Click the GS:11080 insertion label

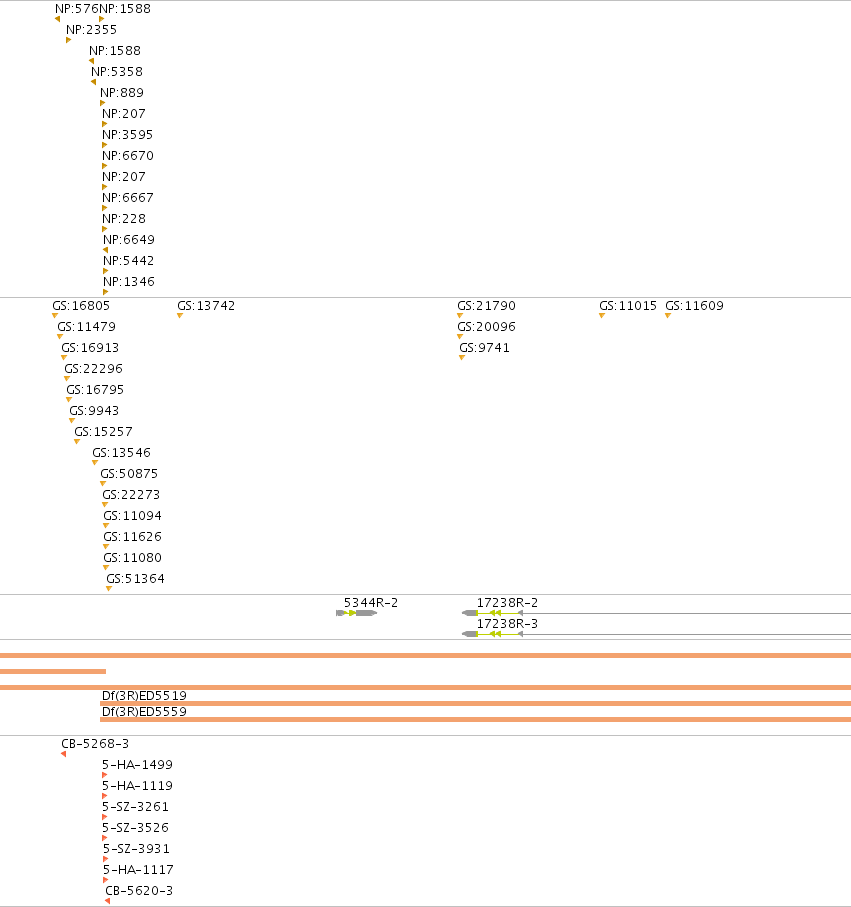(132, 558)
